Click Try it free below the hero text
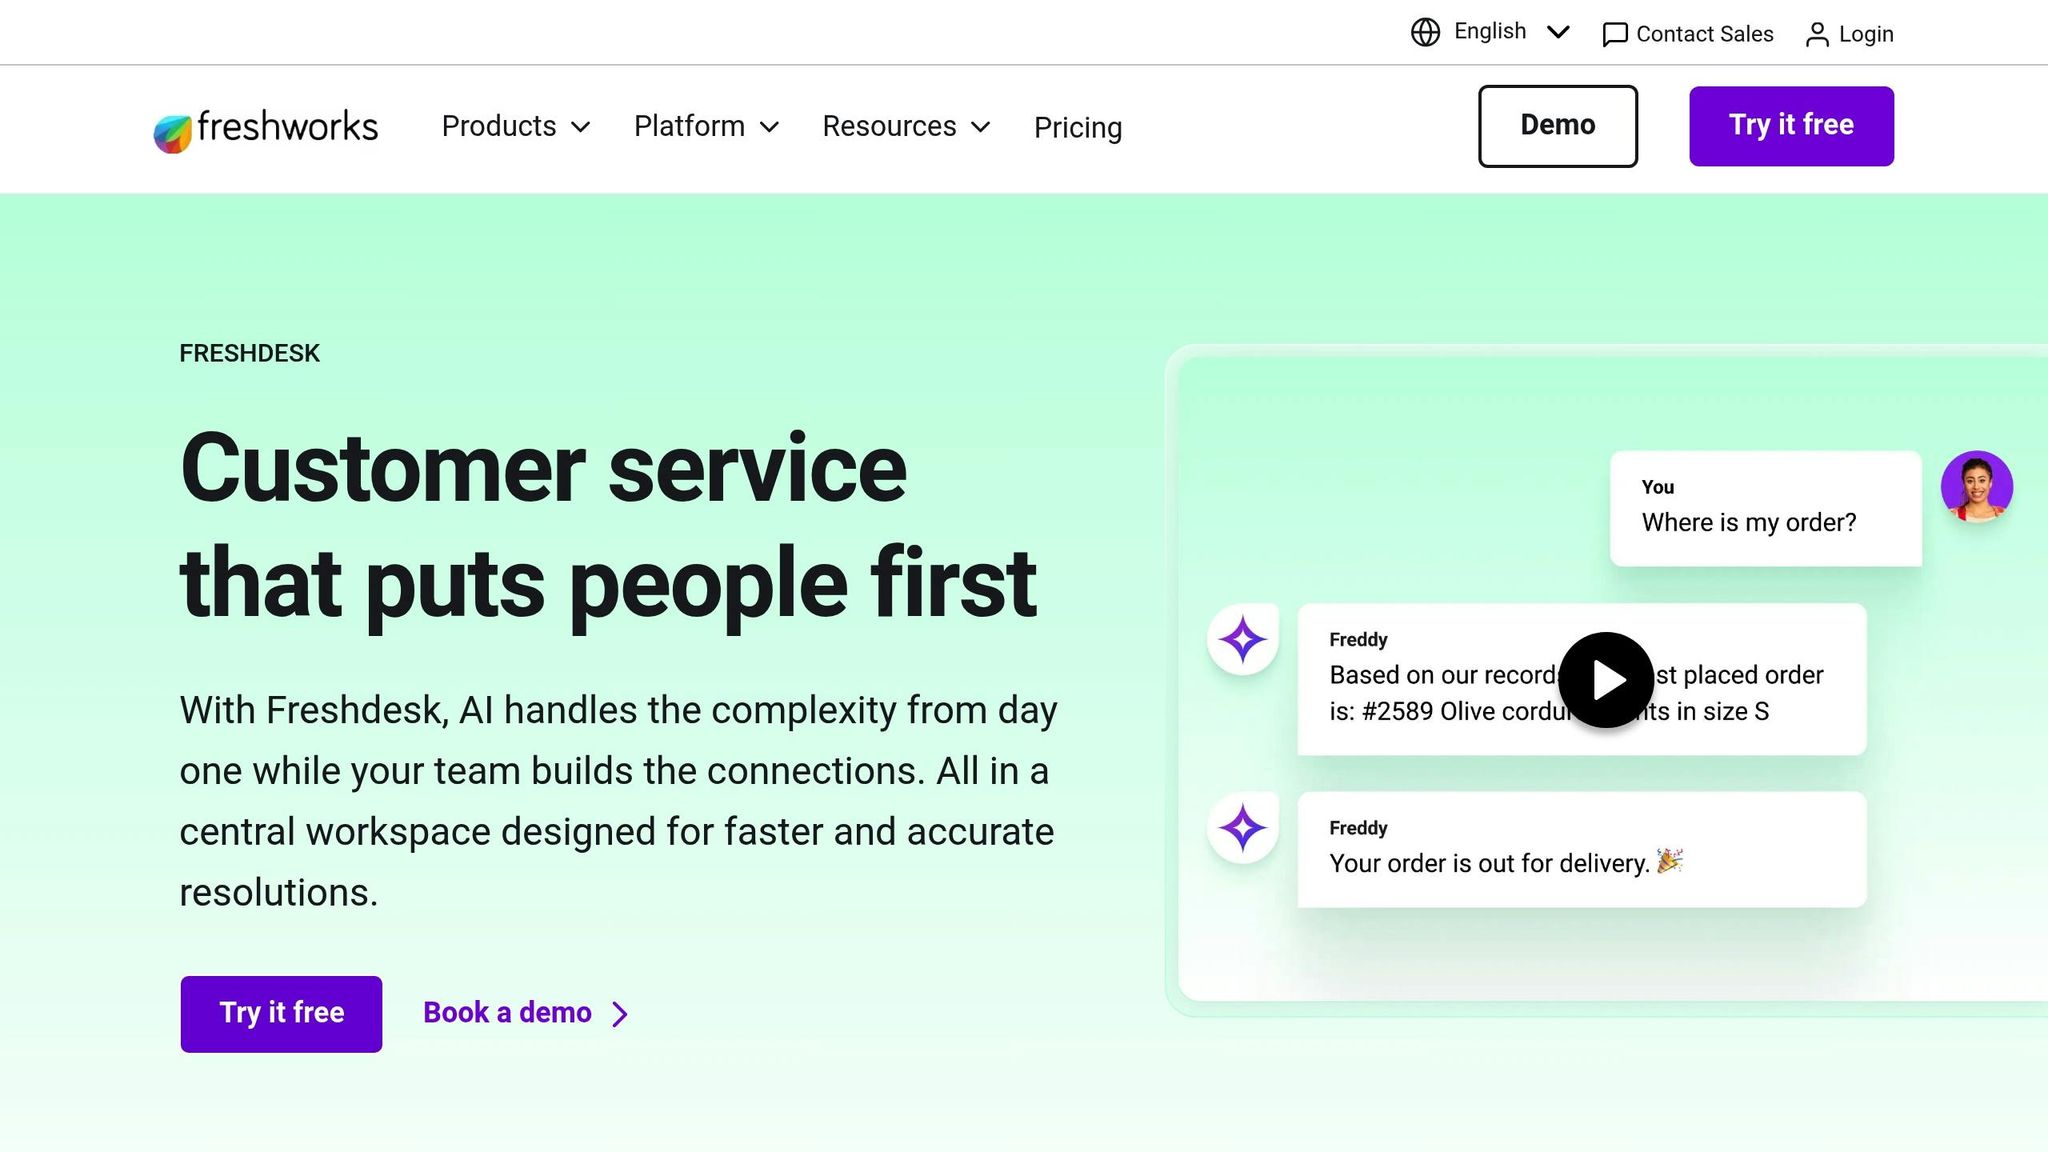The height and width of the screenshot is (1152, 2048). tap(280, 1013)
